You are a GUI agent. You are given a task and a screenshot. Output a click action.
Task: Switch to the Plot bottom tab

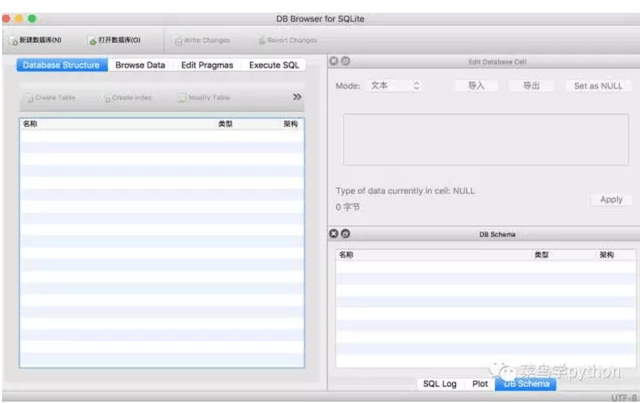(x=480, y=384)
